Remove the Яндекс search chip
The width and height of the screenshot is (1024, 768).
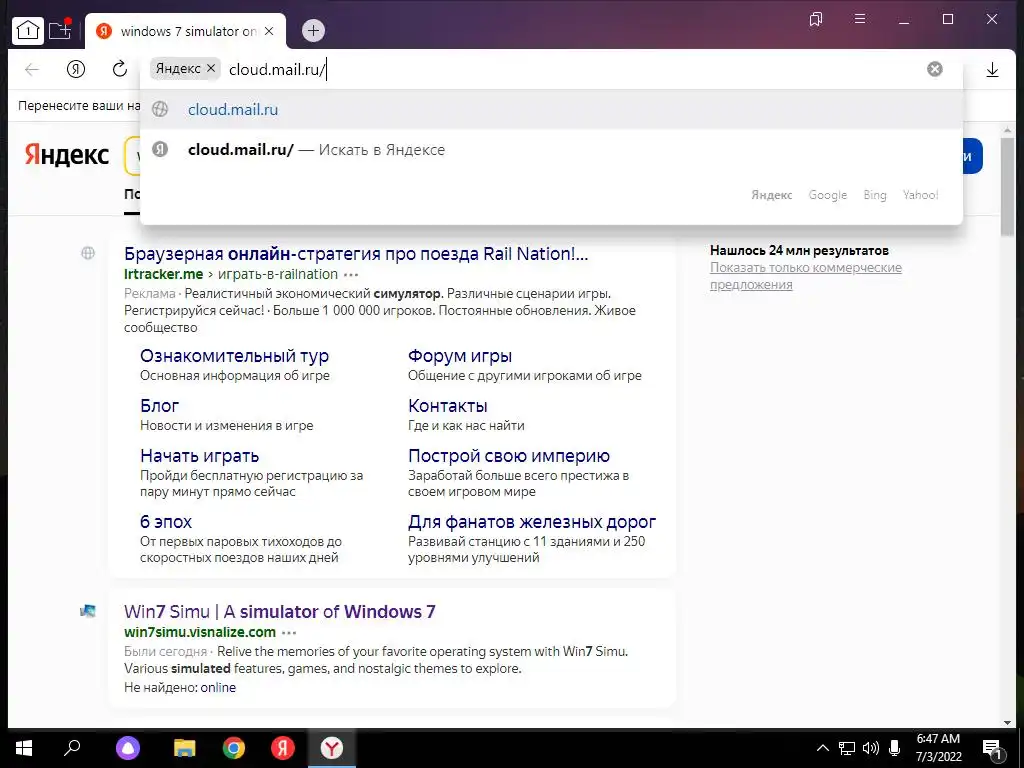(210, 68)
